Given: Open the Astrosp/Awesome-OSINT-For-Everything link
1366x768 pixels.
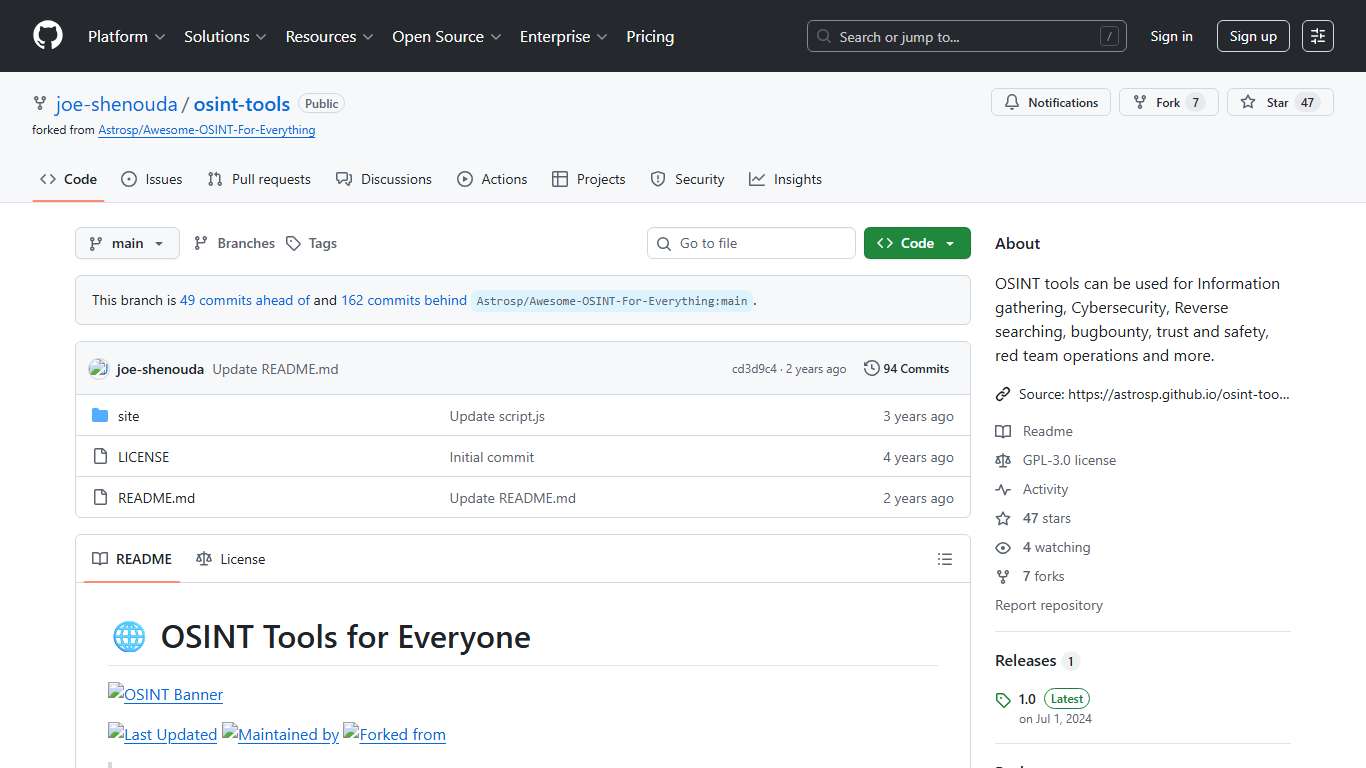Looking at the screenshot, I should 206,130.
